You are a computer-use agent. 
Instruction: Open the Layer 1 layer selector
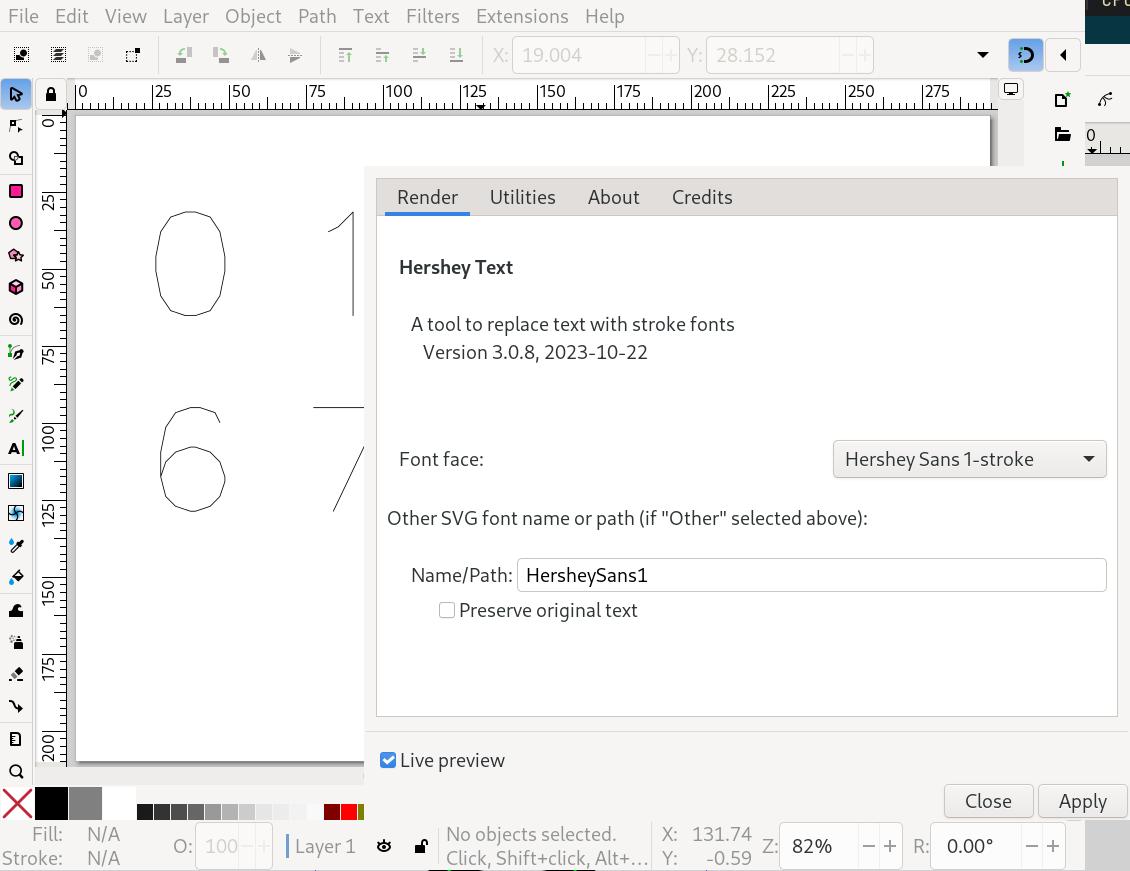tap(321, 847)
